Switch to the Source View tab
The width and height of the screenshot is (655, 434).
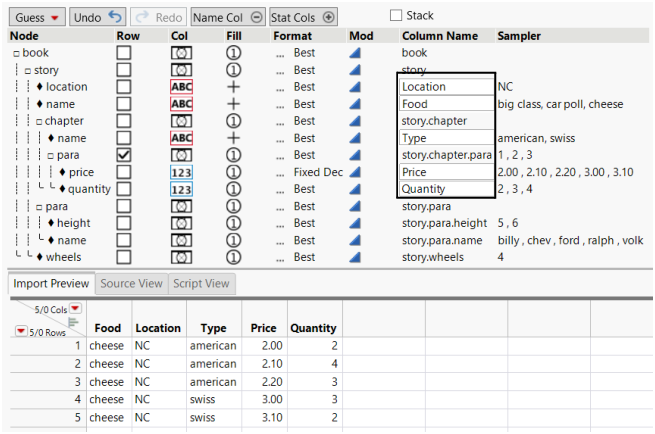coord(131,284)
